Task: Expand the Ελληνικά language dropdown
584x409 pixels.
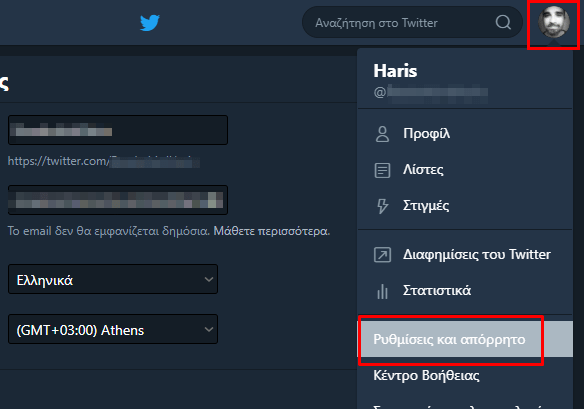Action: (x=113, y=279)
